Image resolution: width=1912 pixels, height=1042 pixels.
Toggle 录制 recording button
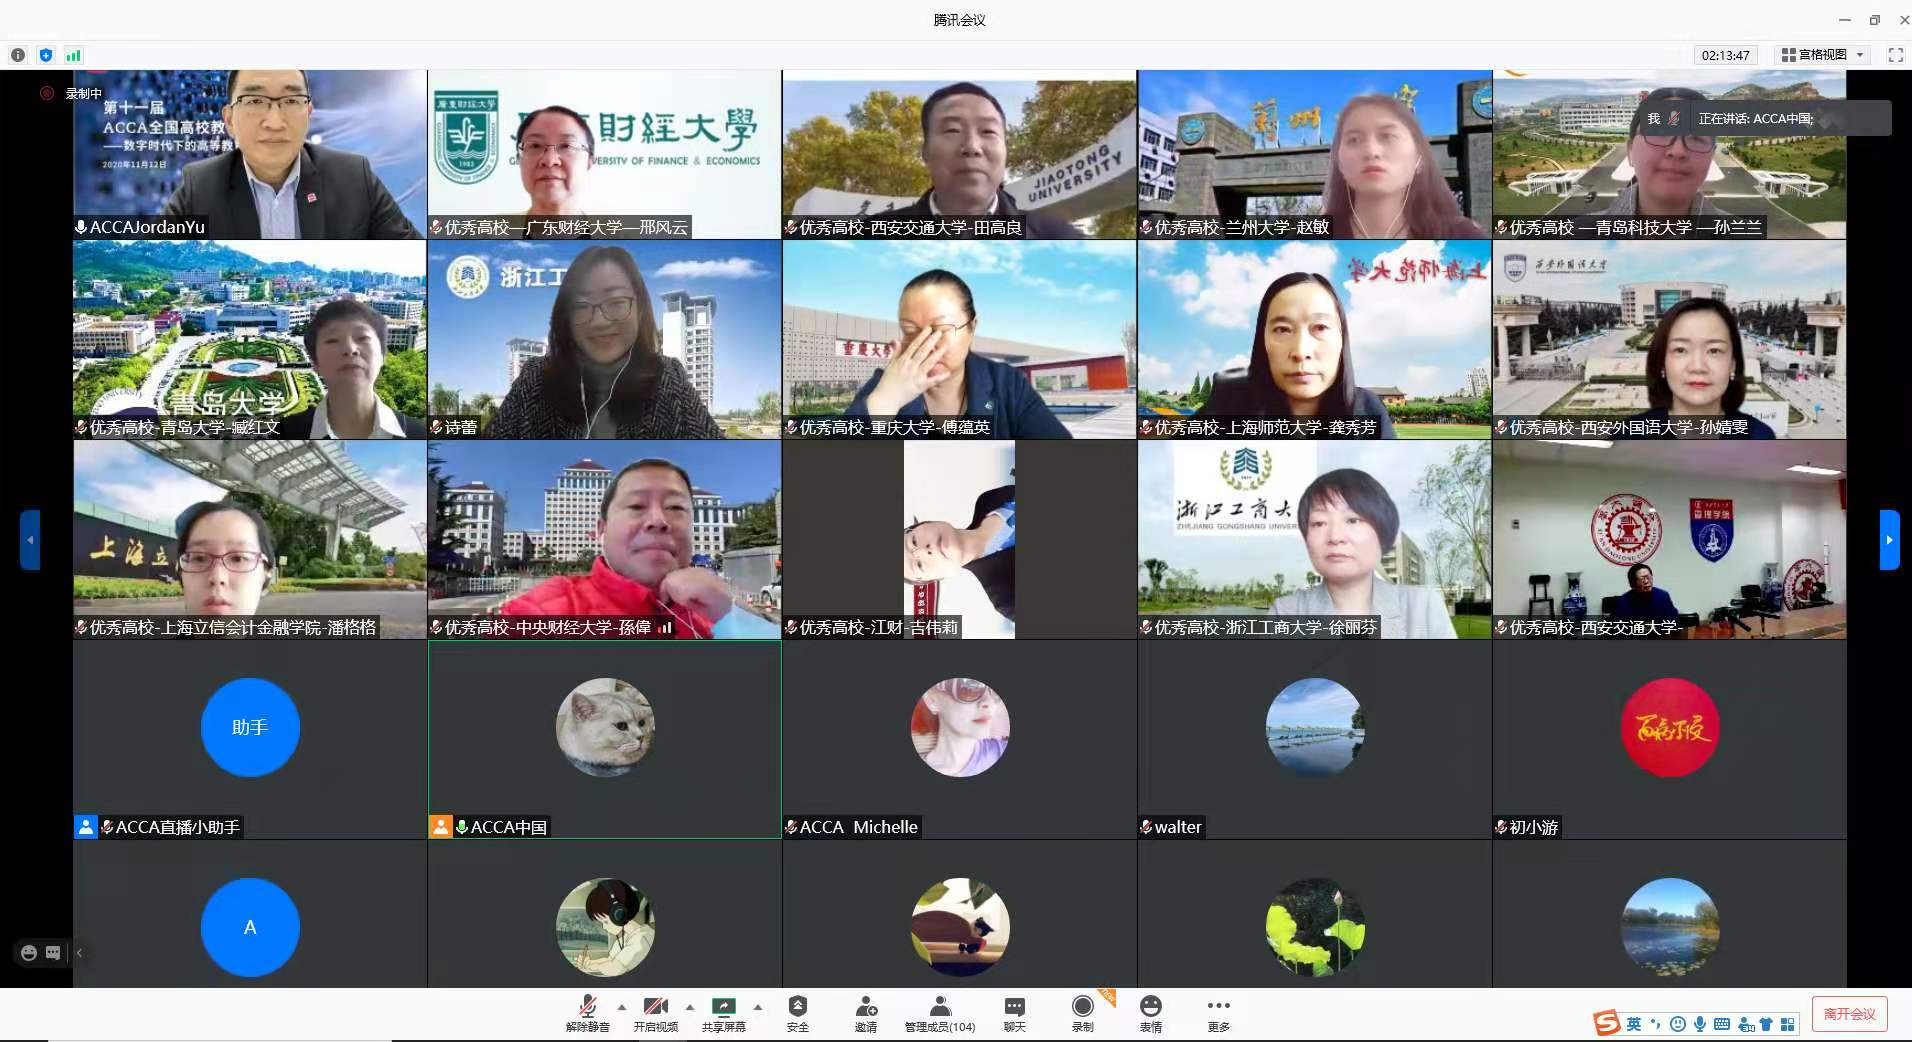click(x=1082, y=1012)
